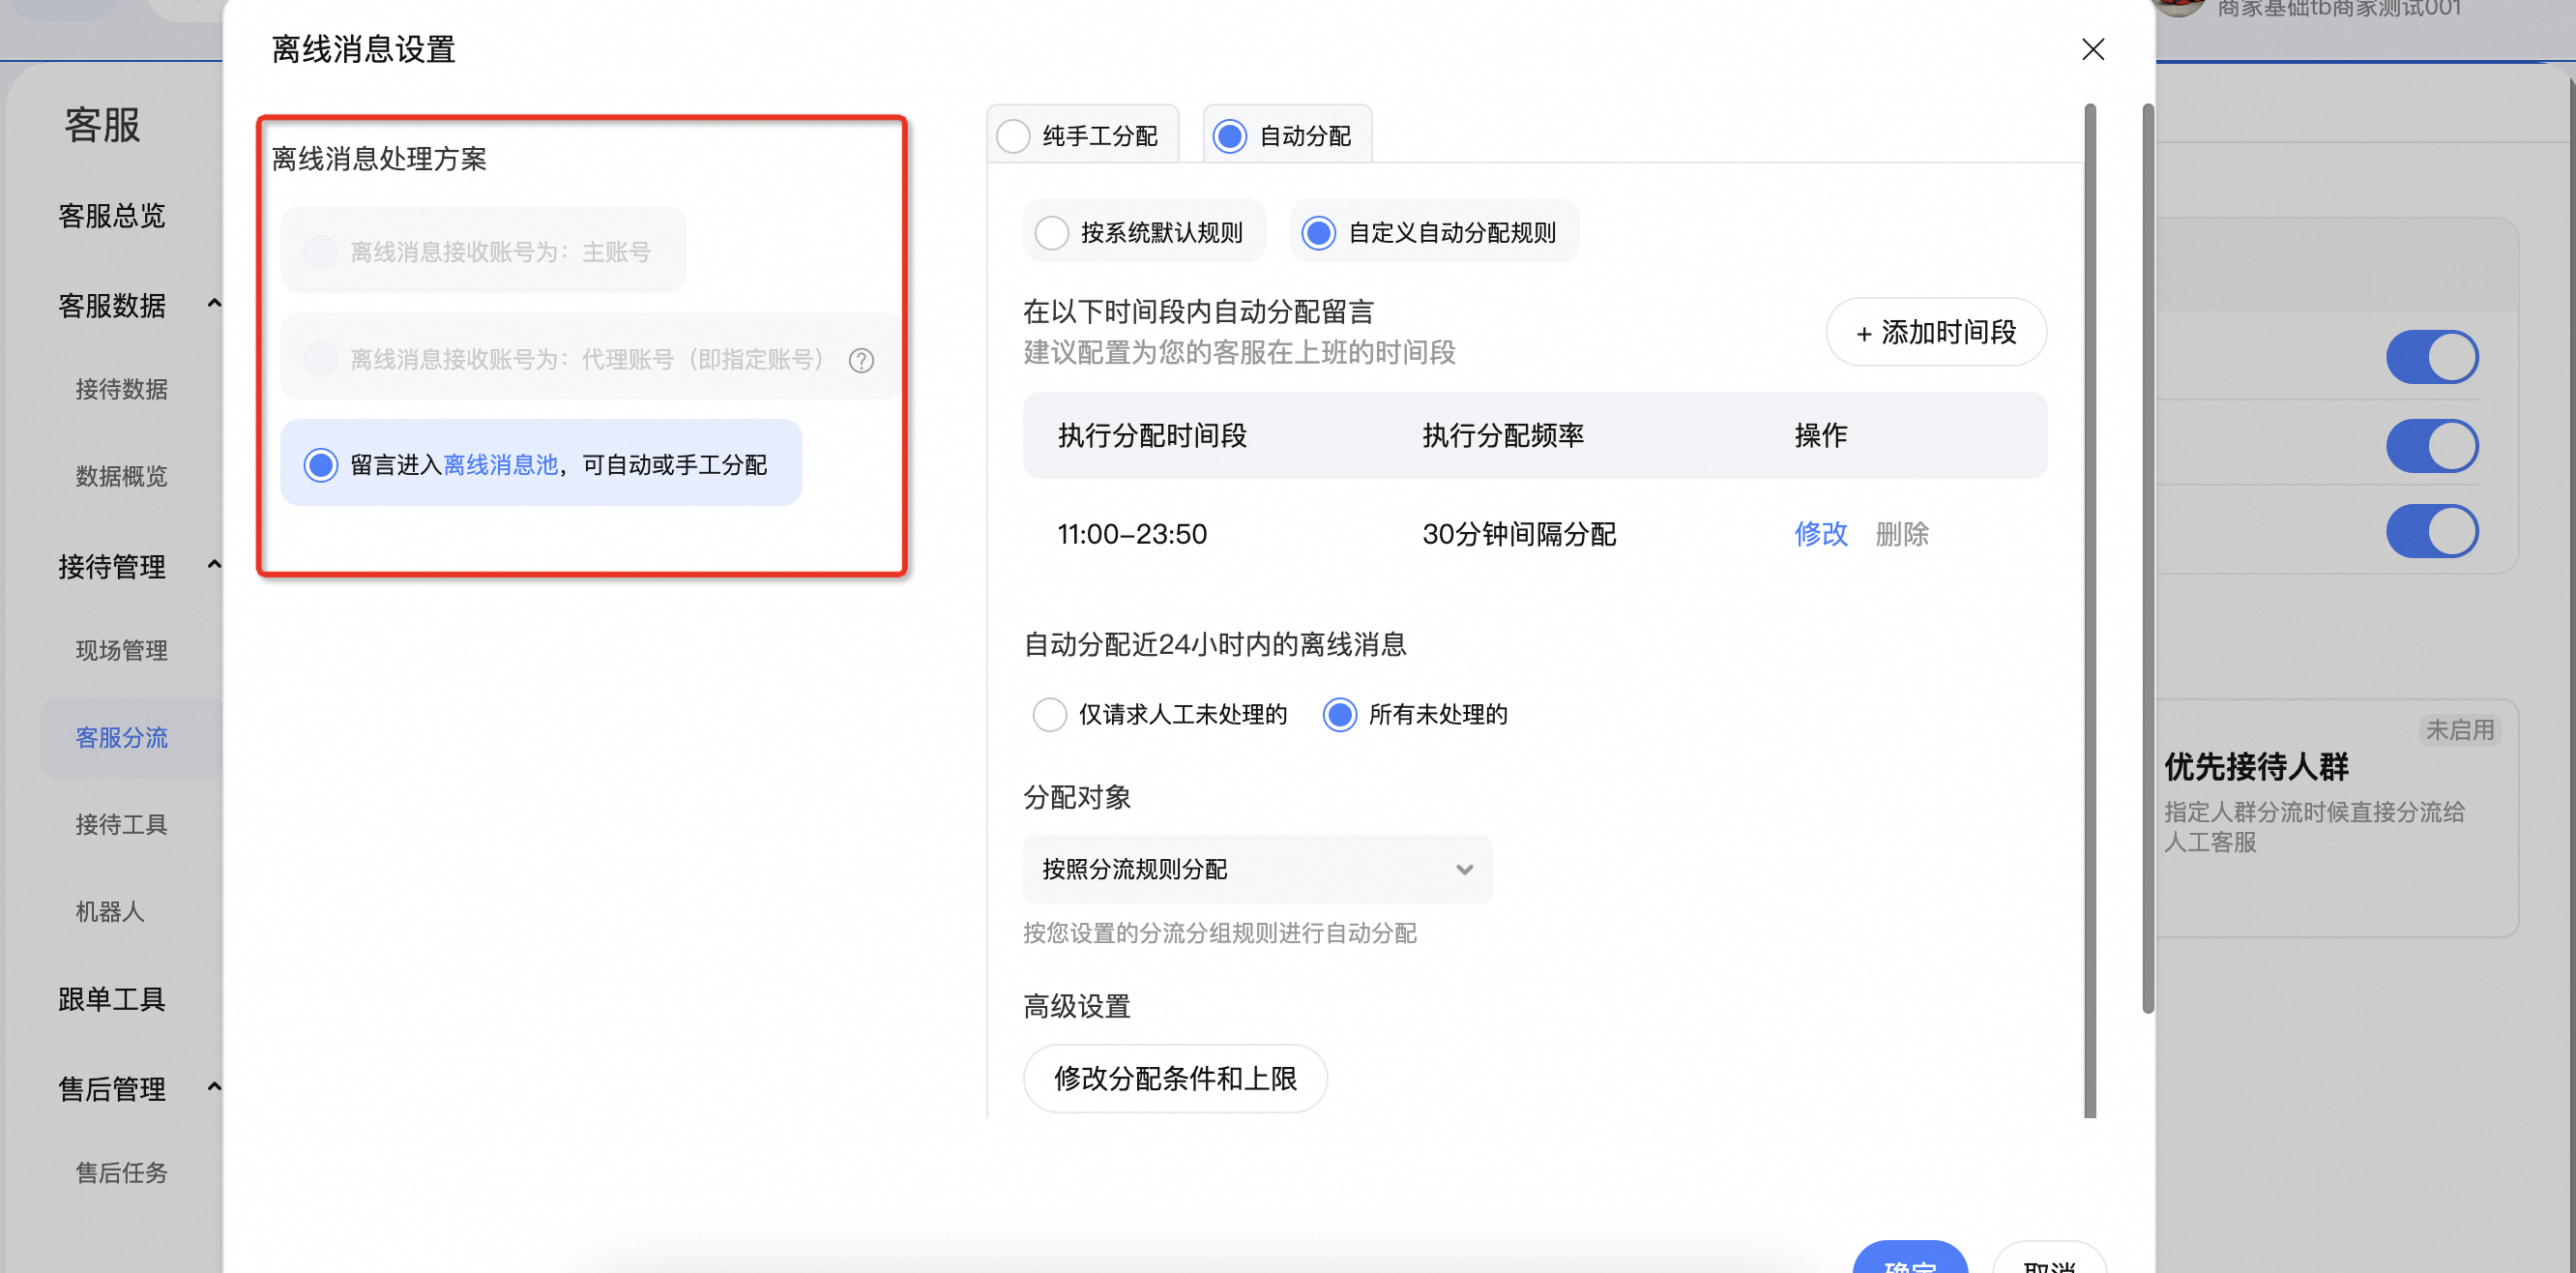Open 机器人 sidebar item
The height and width of the screenshot is (1273, 2576).
110,911
